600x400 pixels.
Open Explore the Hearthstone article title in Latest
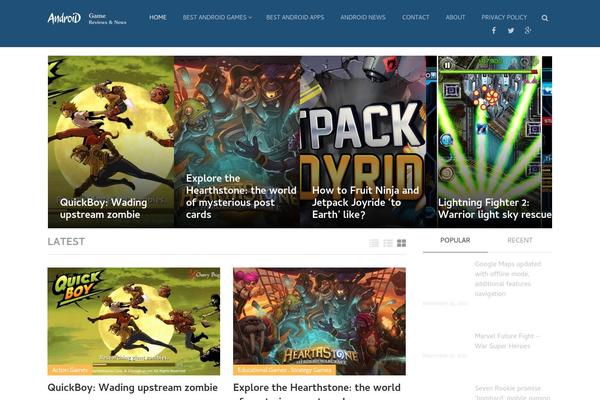point(317,391)
